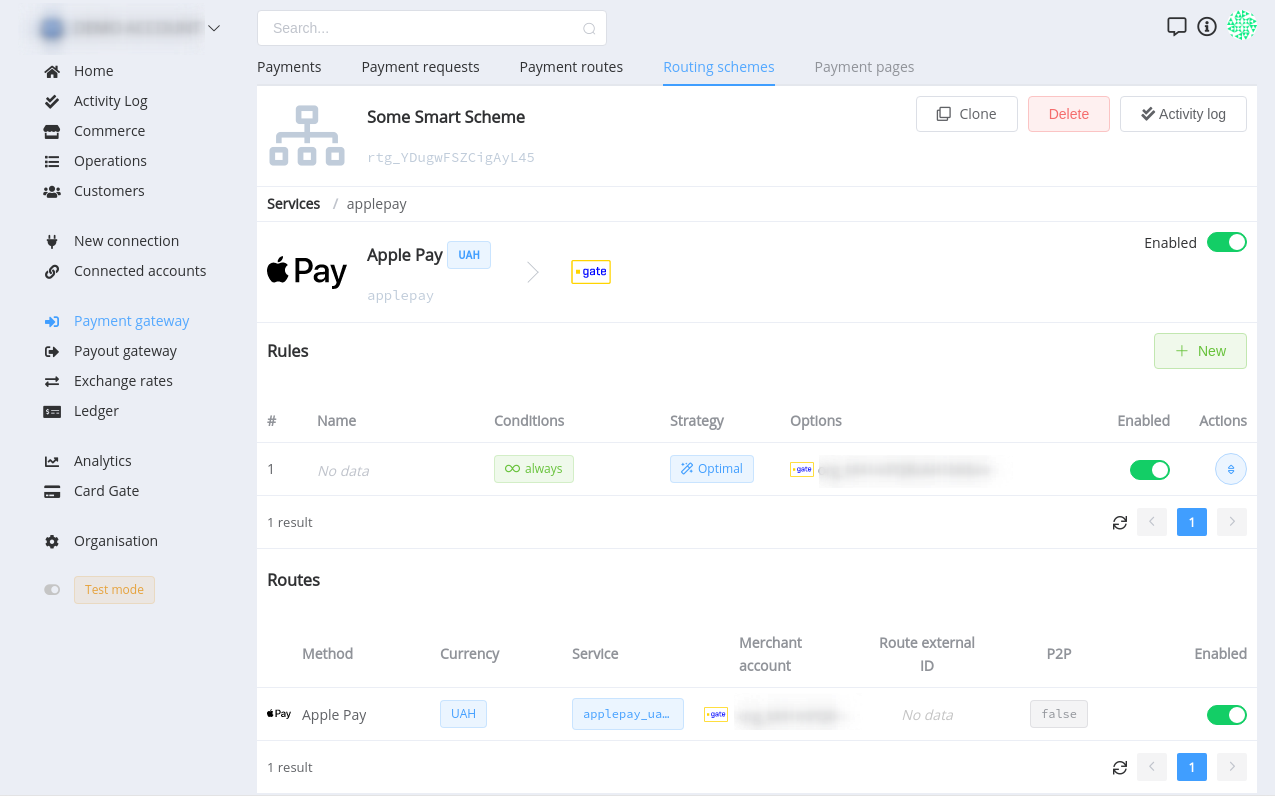The height and width of the screenshot is (796, 1275).
Task: Click the Optimal strategy tag
Action: point(712,469)
